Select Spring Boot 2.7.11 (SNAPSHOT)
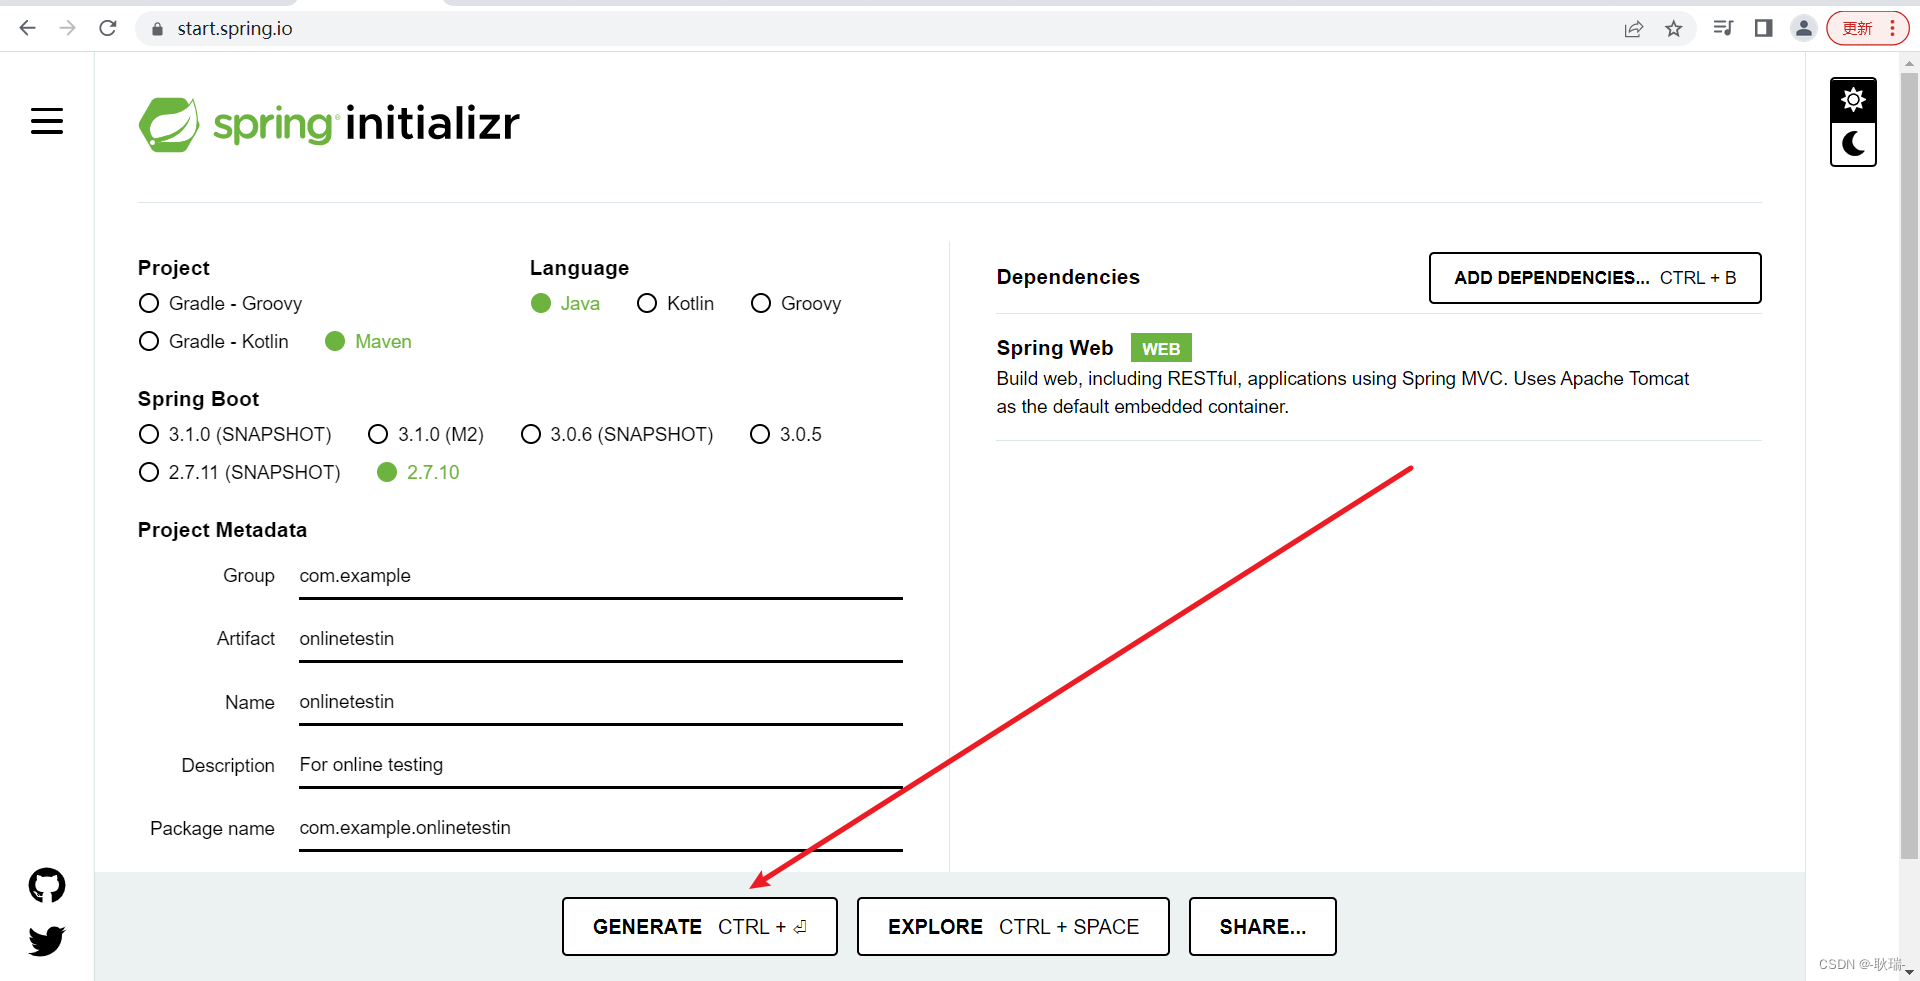 tap(239, 472)
